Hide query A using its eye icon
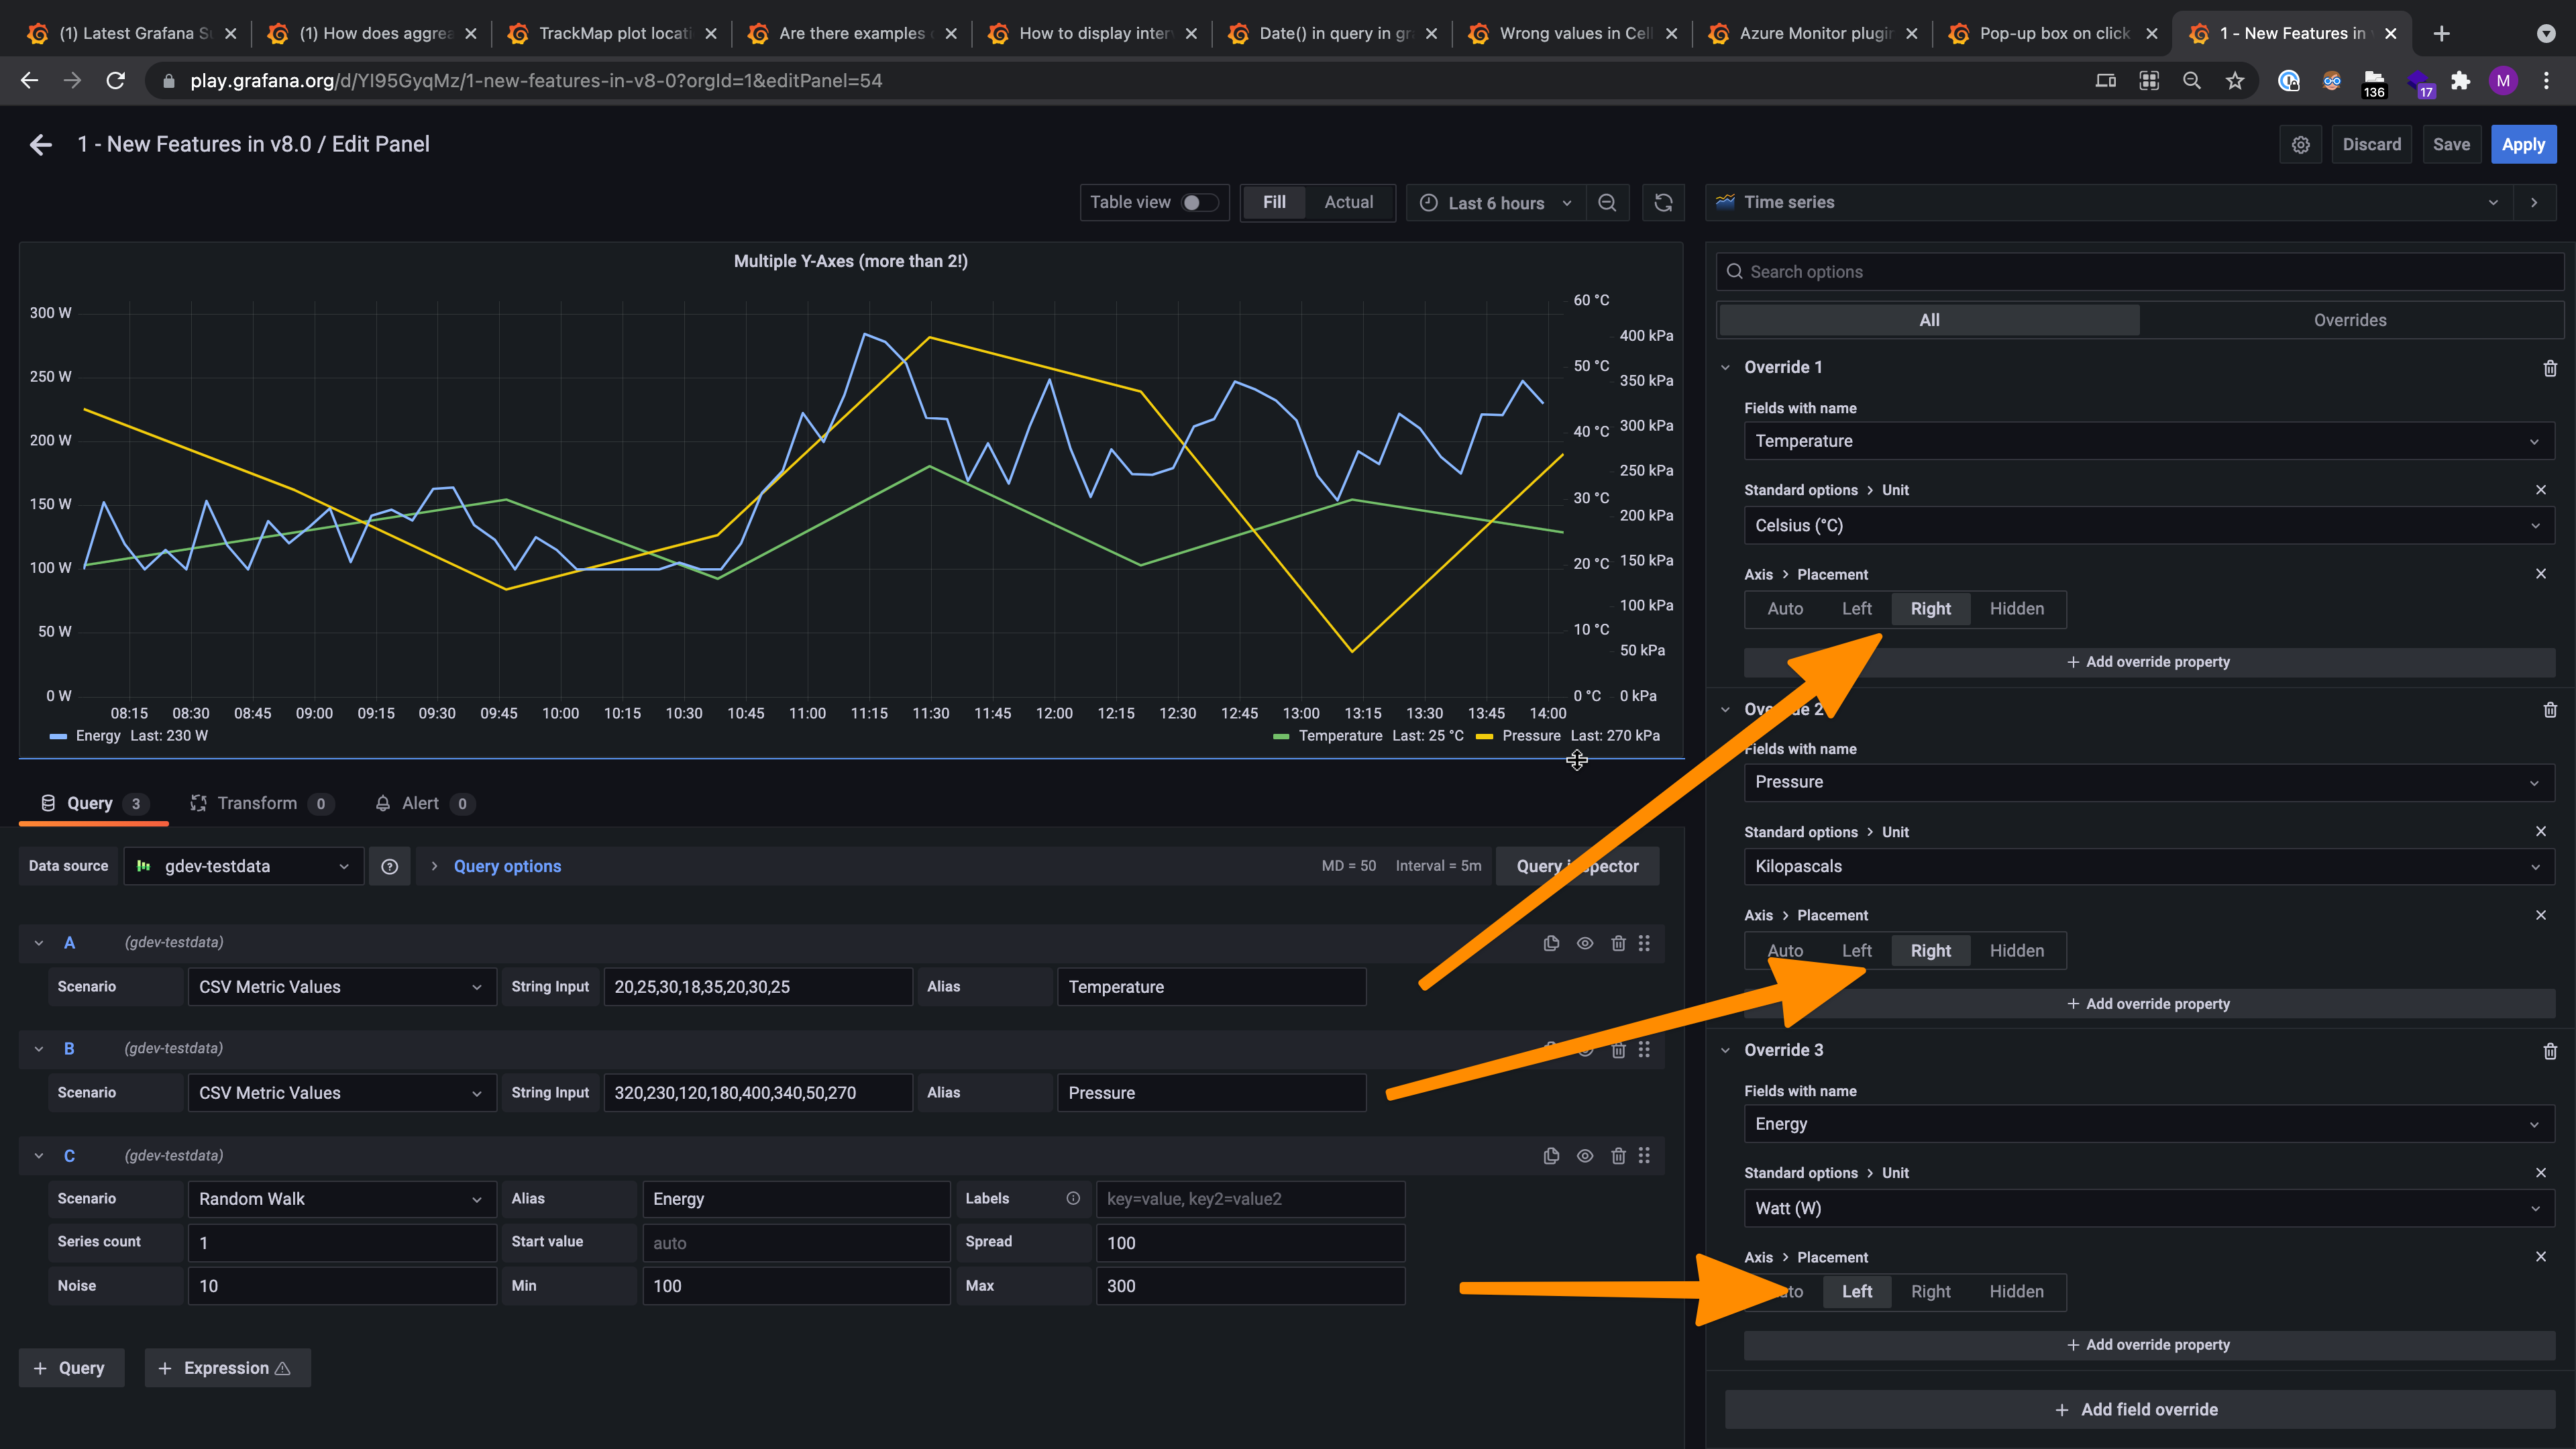Viewport: 2576px width, 1449px height. [x=1585, y=943]
